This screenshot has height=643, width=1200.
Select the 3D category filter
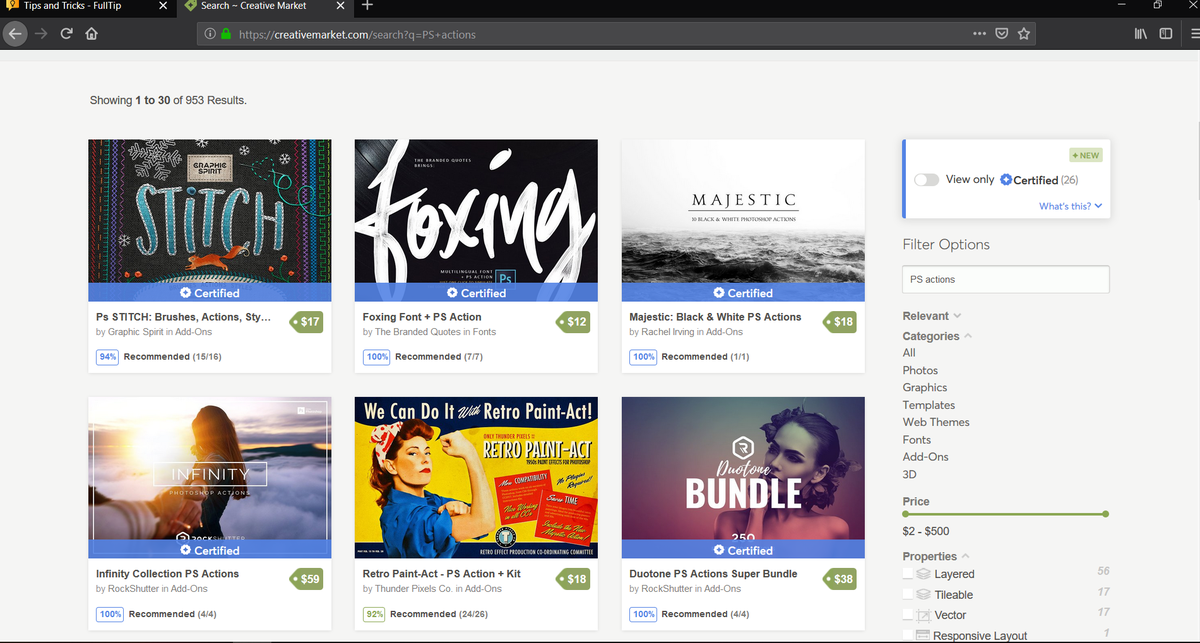point(910,474)
